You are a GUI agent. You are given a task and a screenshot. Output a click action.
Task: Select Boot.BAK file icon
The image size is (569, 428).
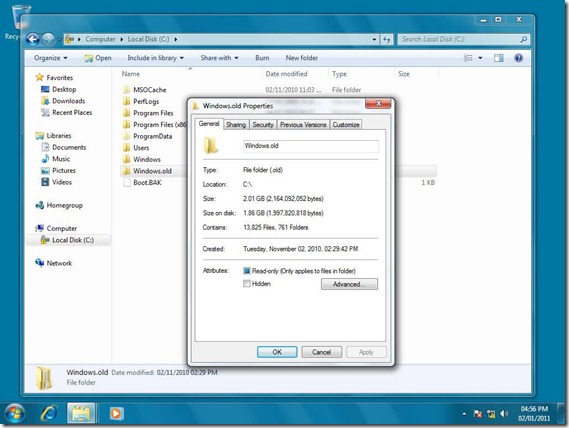[x=127, y=183]
